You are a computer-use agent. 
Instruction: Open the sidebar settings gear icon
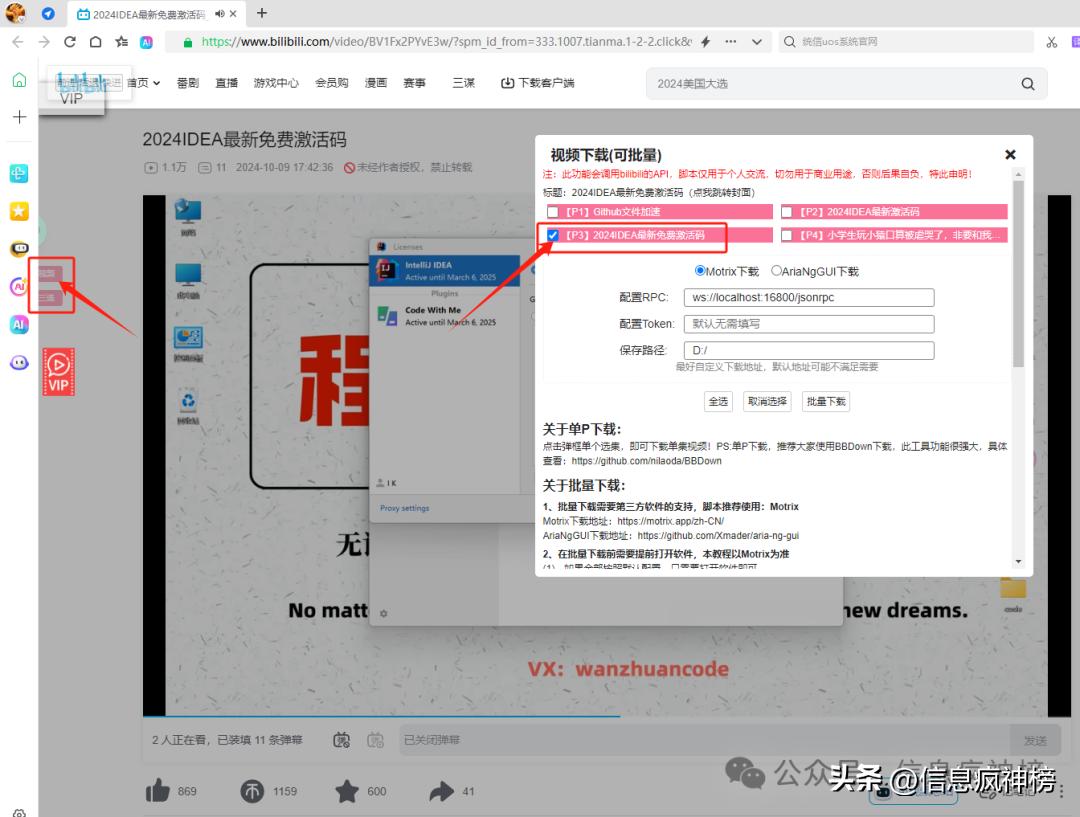[19, 813]
